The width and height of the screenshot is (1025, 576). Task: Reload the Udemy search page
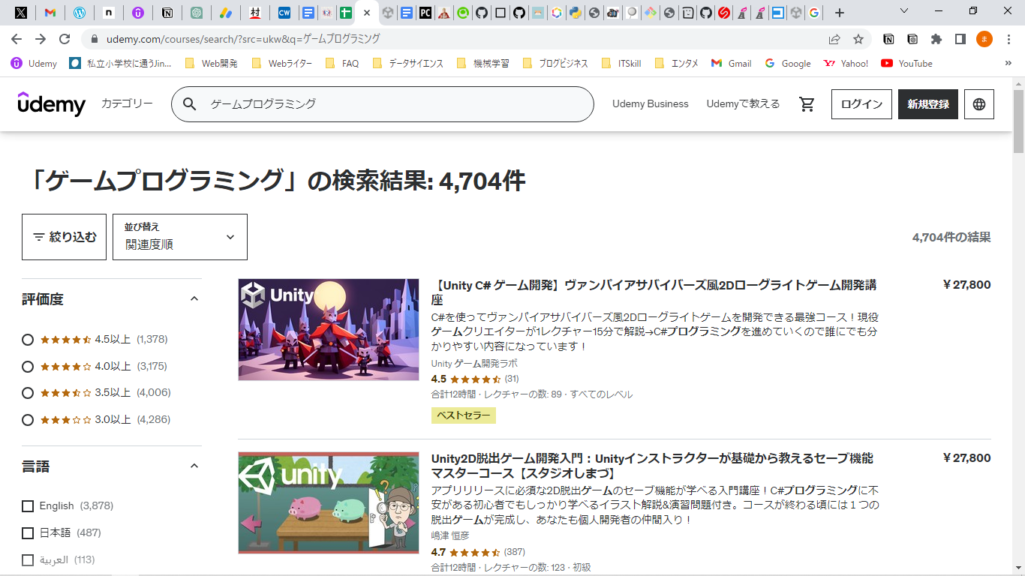pos(64,39)
